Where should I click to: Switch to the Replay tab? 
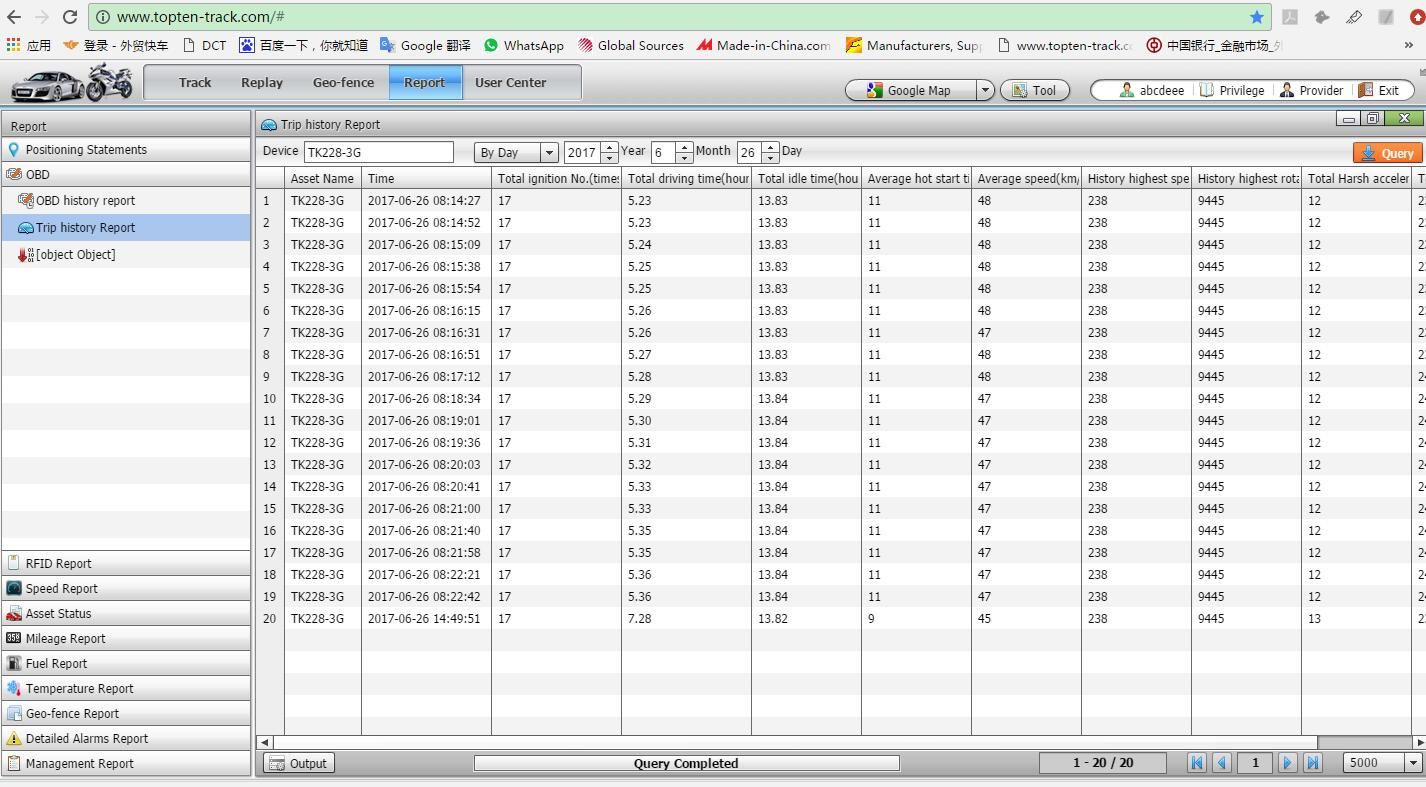tap(262, 83)
